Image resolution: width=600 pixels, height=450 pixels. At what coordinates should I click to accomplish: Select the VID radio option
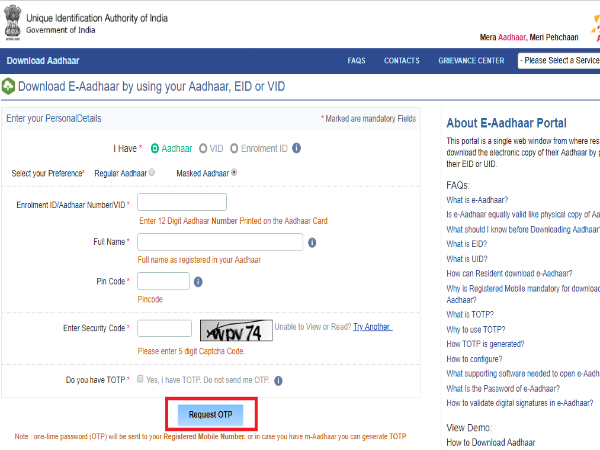[202, 149]
